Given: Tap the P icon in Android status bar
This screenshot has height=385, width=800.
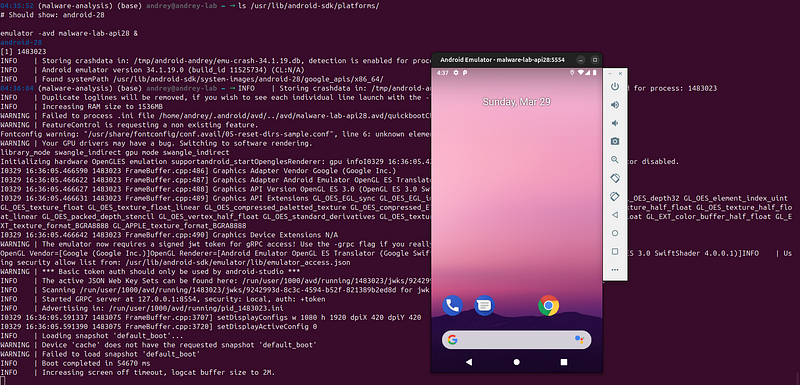Looking at the screenshot, I should (x=465, y=73).
